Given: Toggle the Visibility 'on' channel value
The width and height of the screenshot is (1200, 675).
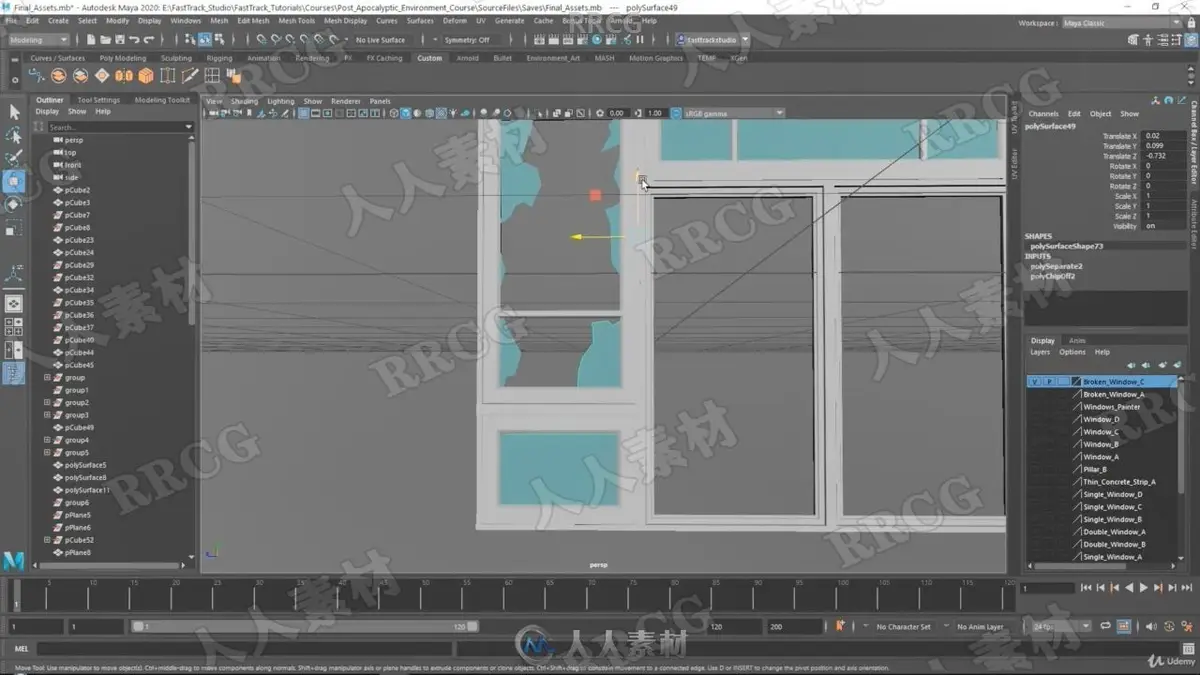Looking at the screenshot, I should tap(1166, 226).
